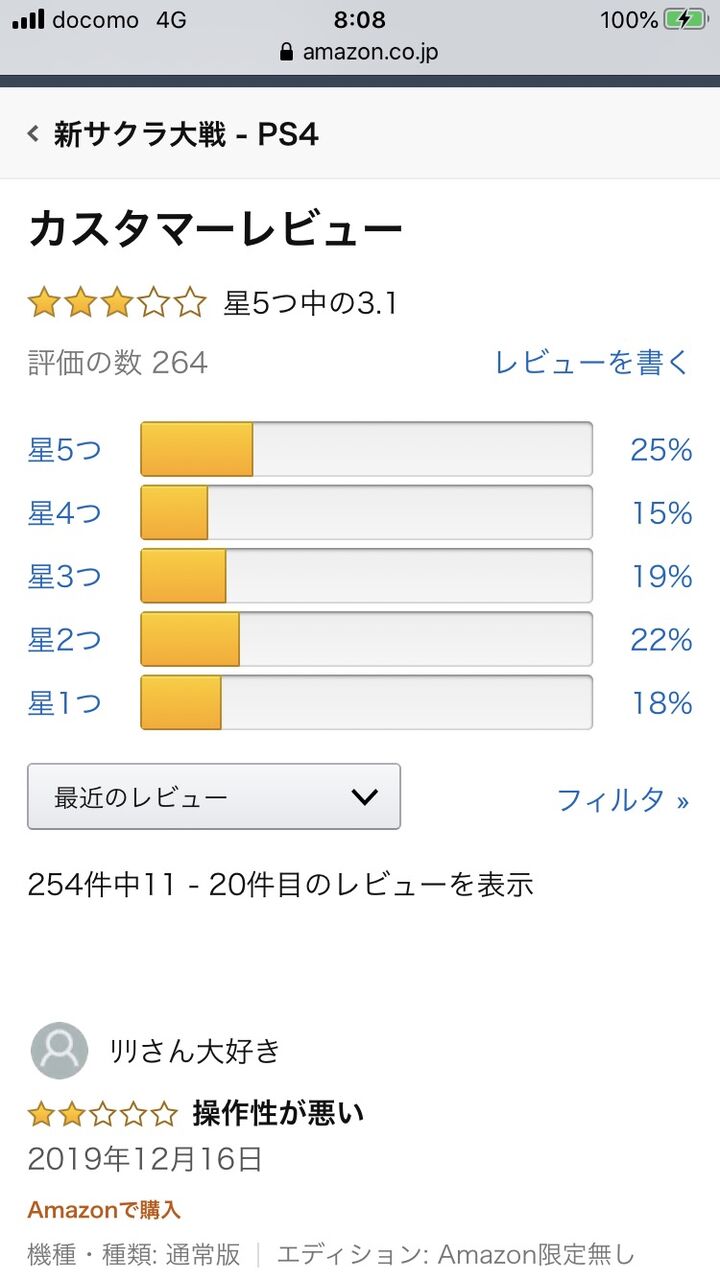Select the 星3つ rating bar
This screenshot has height=1280, width=720.
[366, 576]
